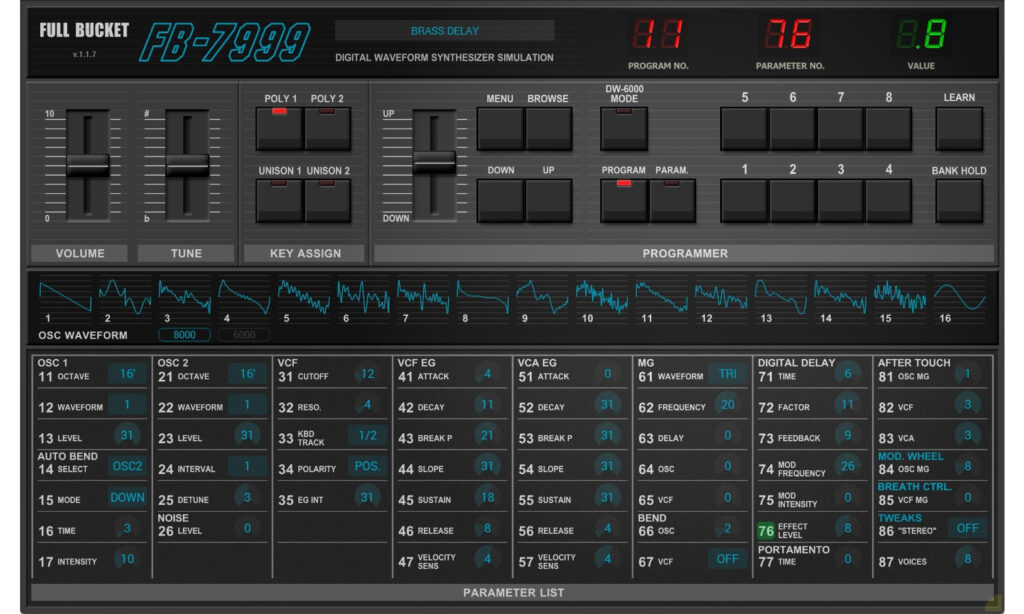Open the MENU button

(x=500, y=129)
